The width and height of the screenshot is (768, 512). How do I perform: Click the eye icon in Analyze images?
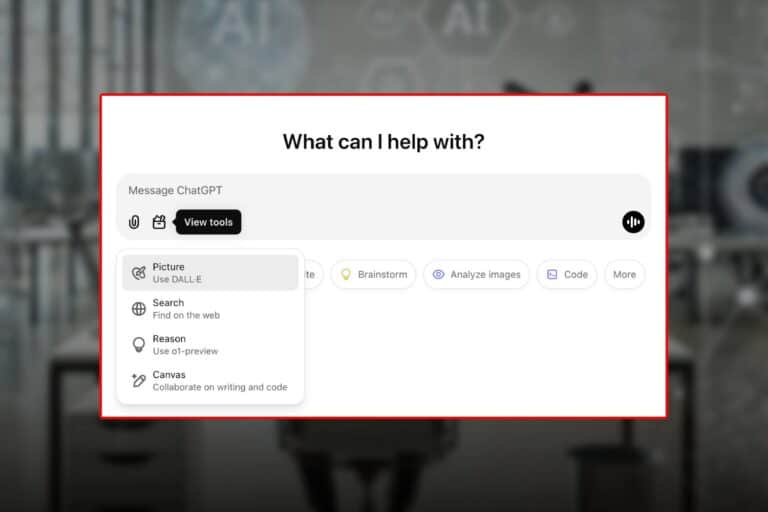pyautogui.click(x=438, y=274)
